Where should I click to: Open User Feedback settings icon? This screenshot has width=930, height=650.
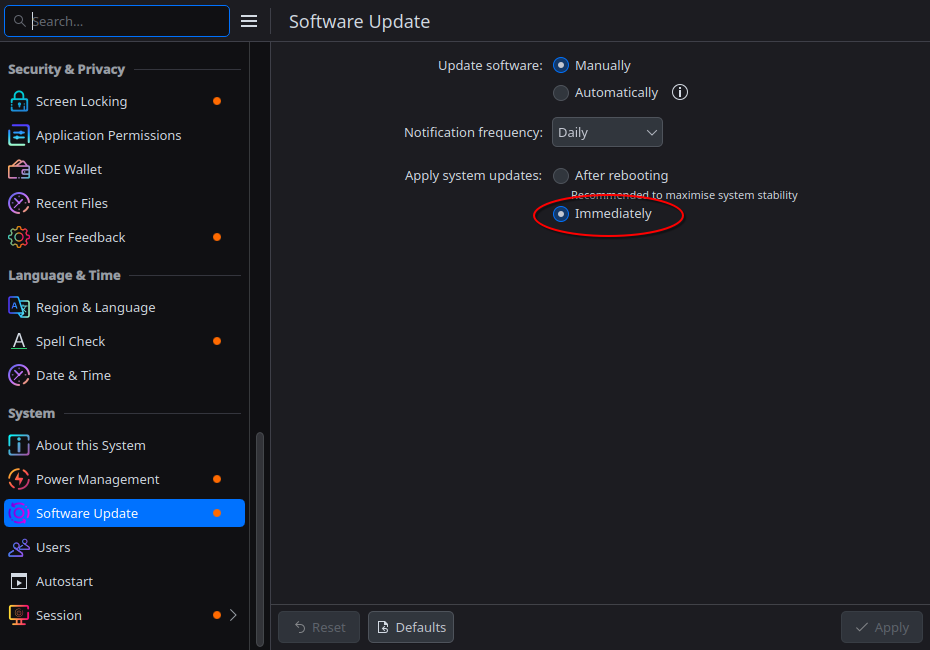20,237
